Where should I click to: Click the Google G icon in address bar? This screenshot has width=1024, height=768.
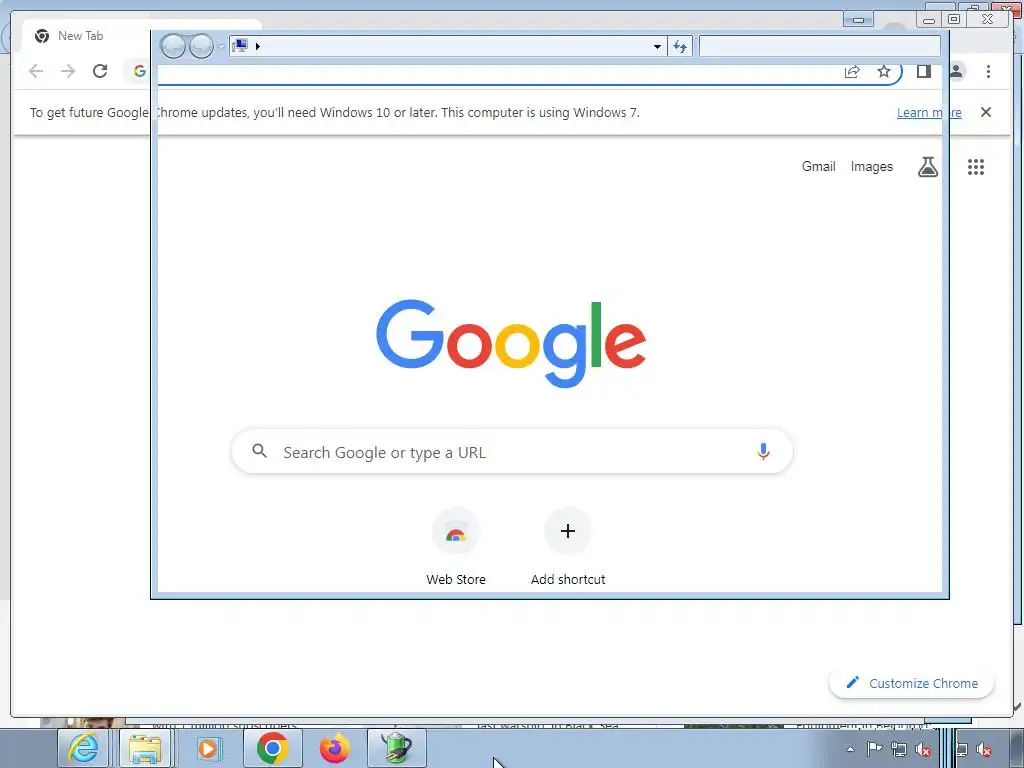(140, 71)
